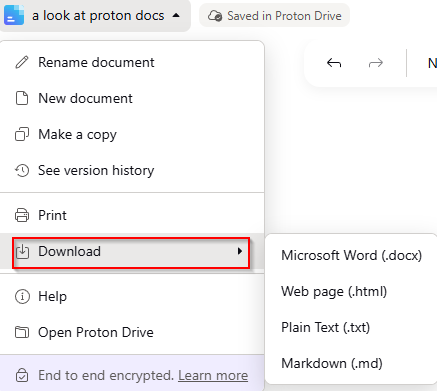
Task: Open the Help menu entry
Action: (132, 296)
